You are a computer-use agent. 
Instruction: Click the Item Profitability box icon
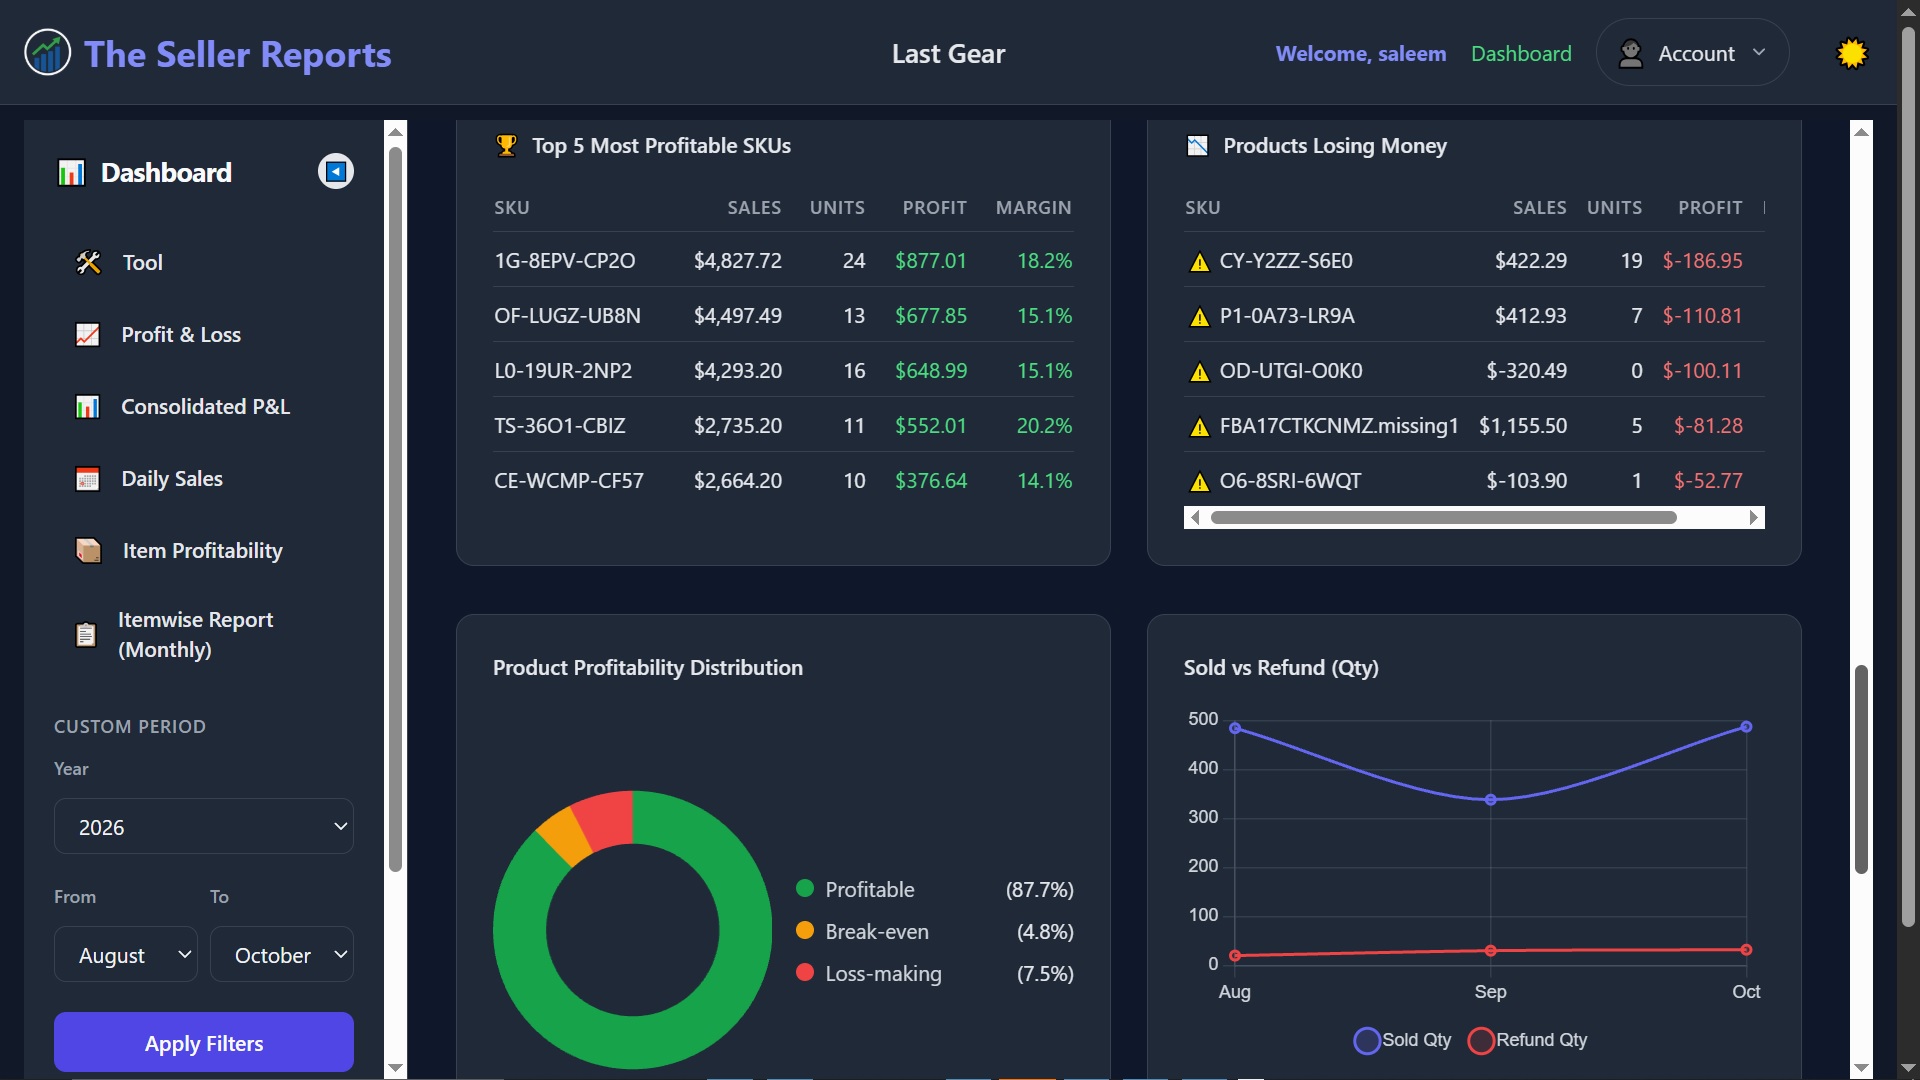pos(89,551)
